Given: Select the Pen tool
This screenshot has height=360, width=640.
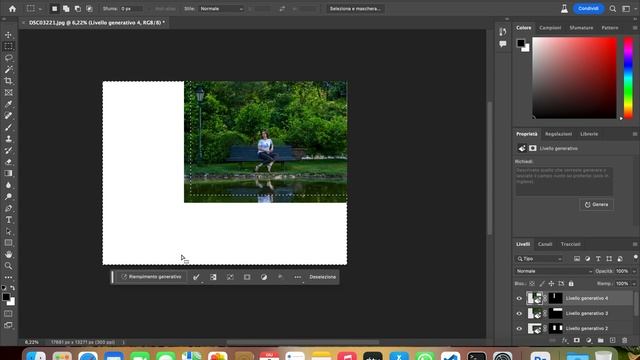Looking at the screenshot, I should point(8,208).
